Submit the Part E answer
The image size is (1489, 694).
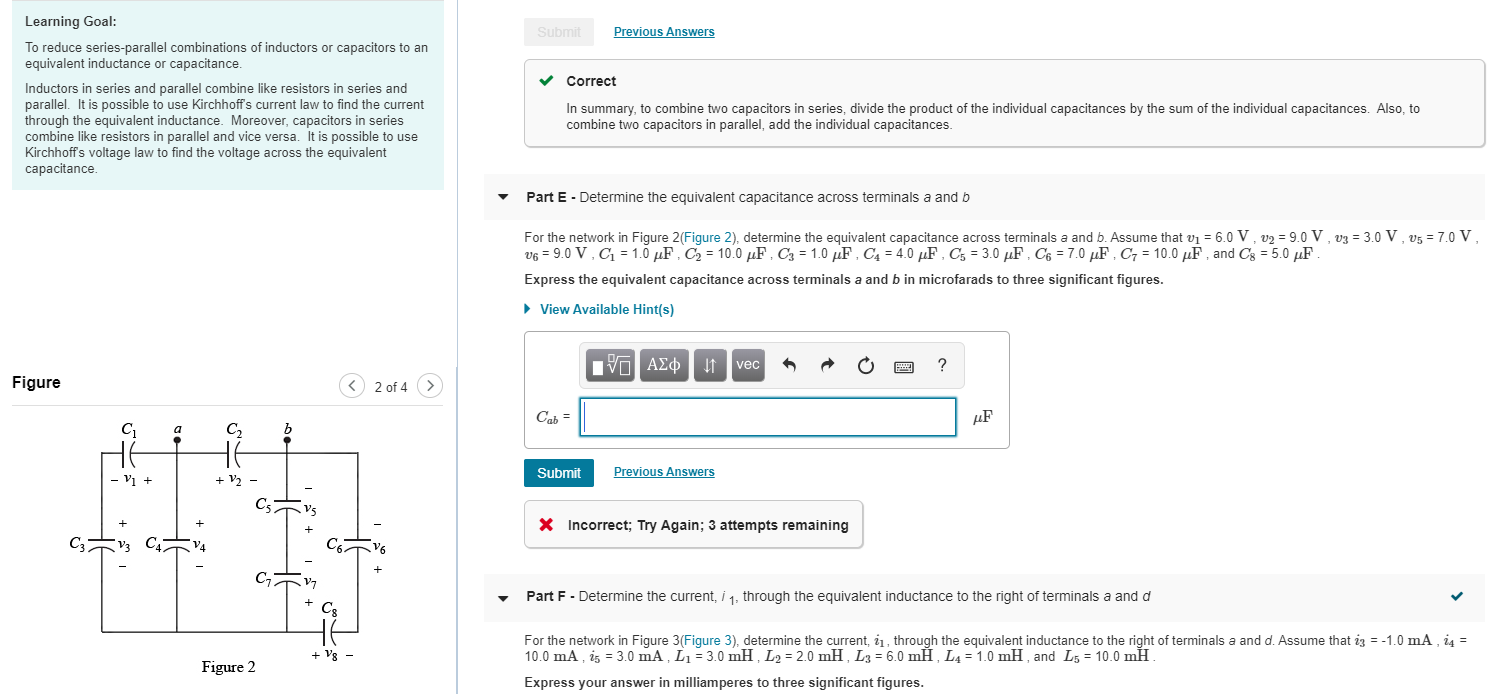(x=558, y=471)
